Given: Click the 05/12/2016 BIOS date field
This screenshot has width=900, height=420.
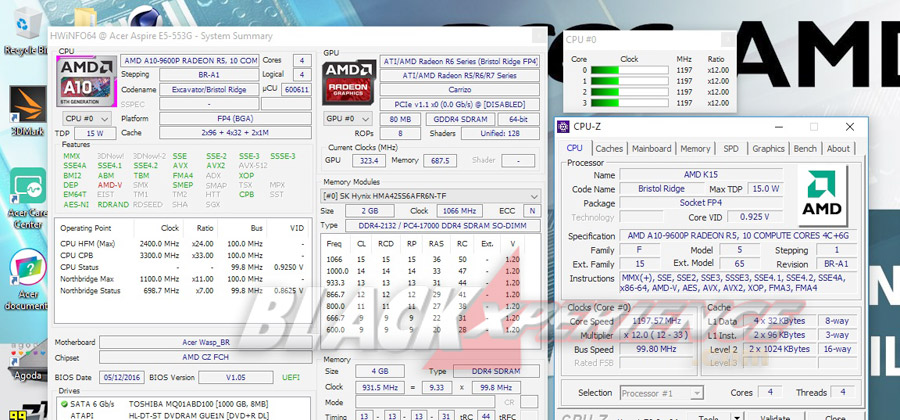Looking at the screenshot, I should 122,378.
